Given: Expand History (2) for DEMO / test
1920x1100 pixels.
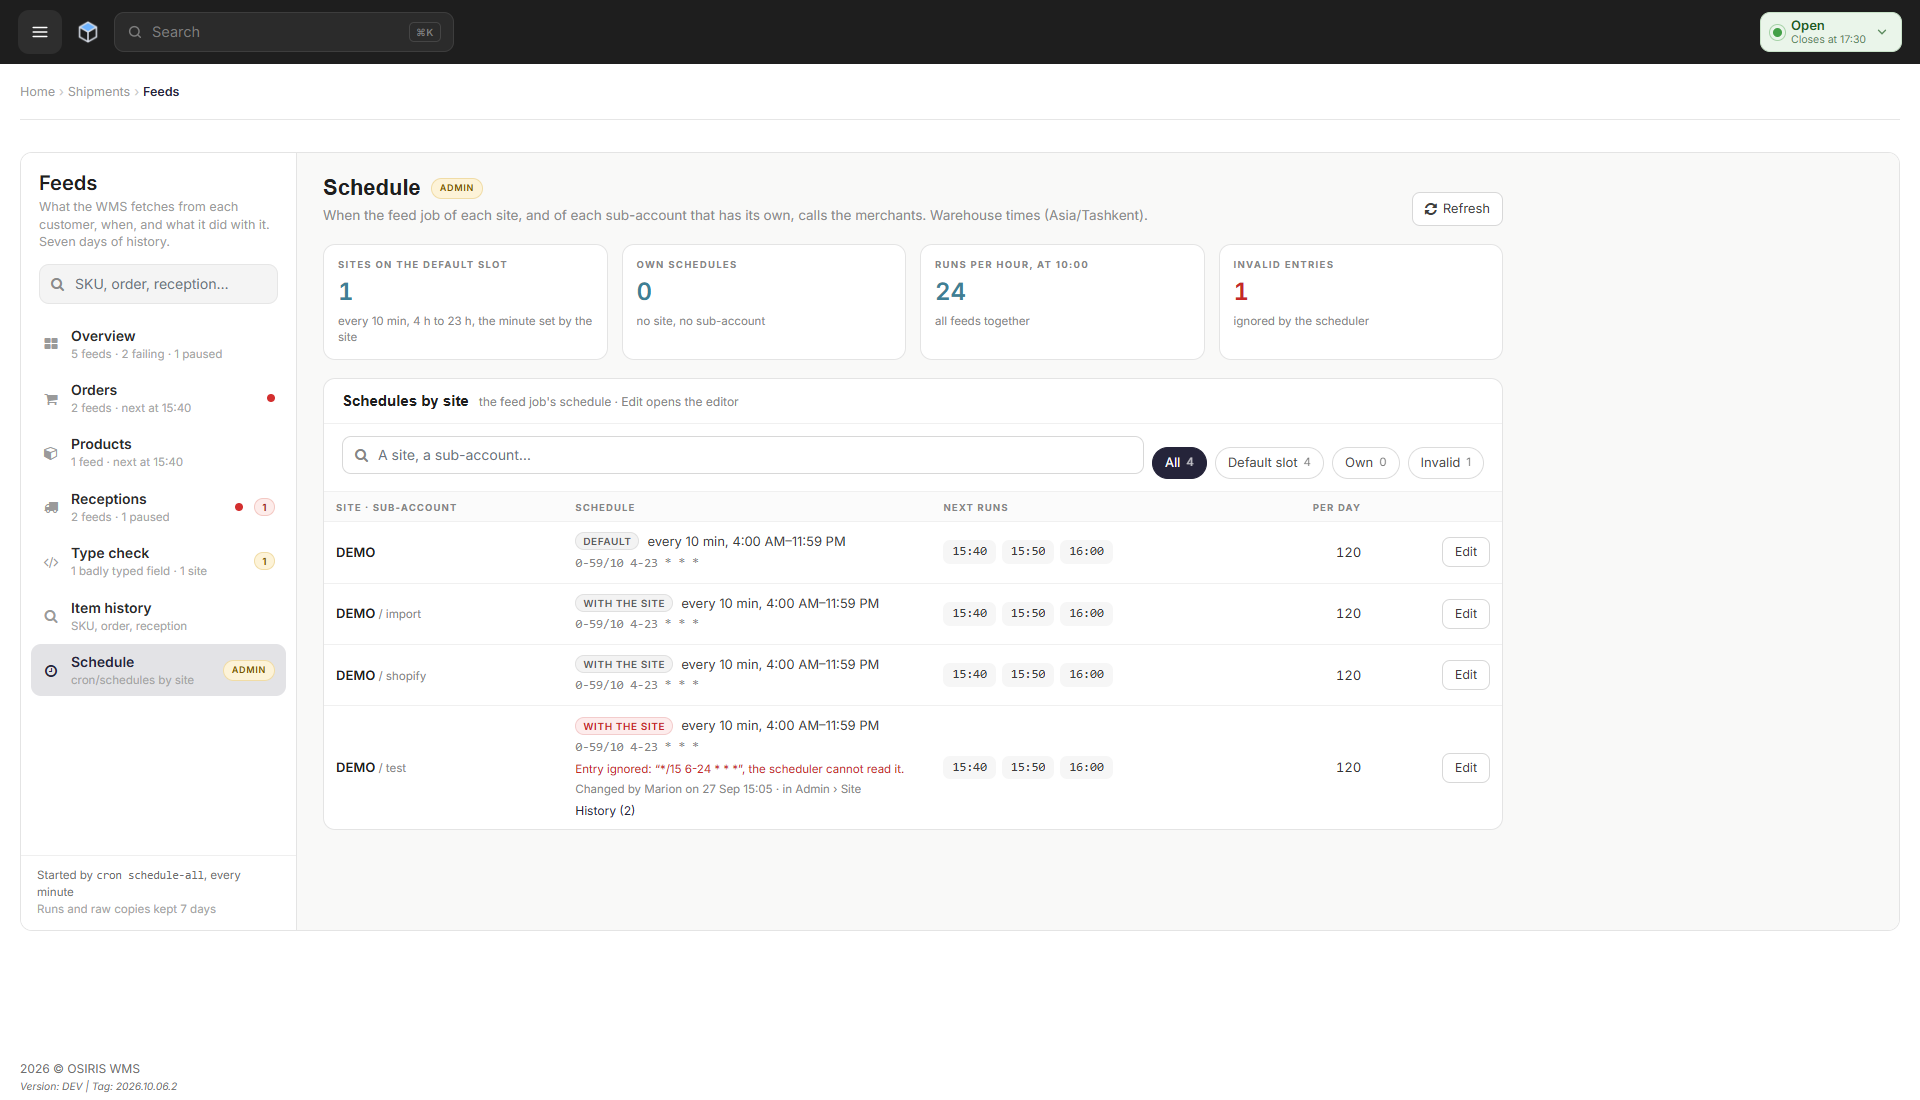Looking at the screenshot, I should pos(605,811).
